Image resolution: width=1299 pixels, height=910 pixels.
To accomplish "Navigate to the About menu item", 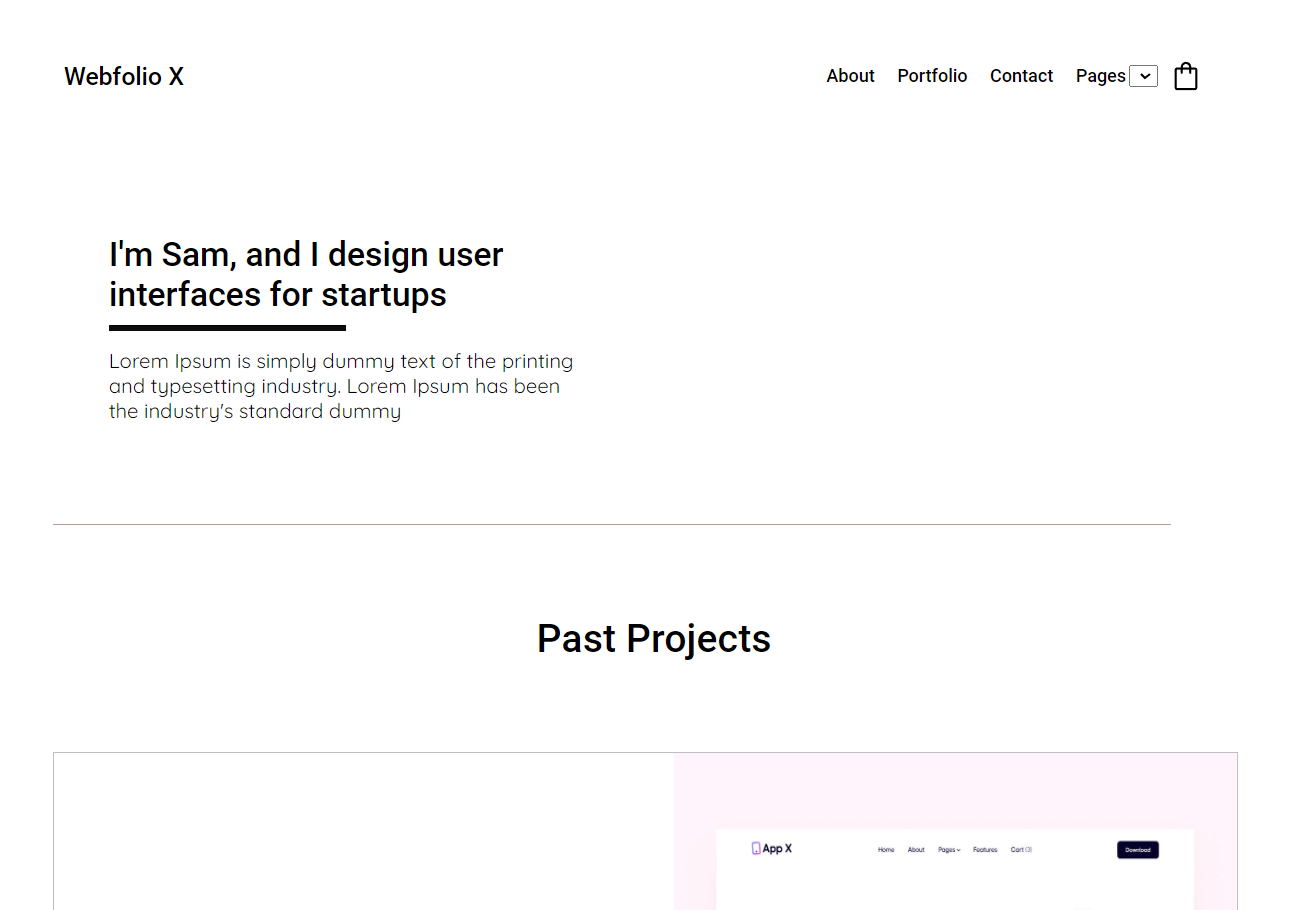I will 850,75.
